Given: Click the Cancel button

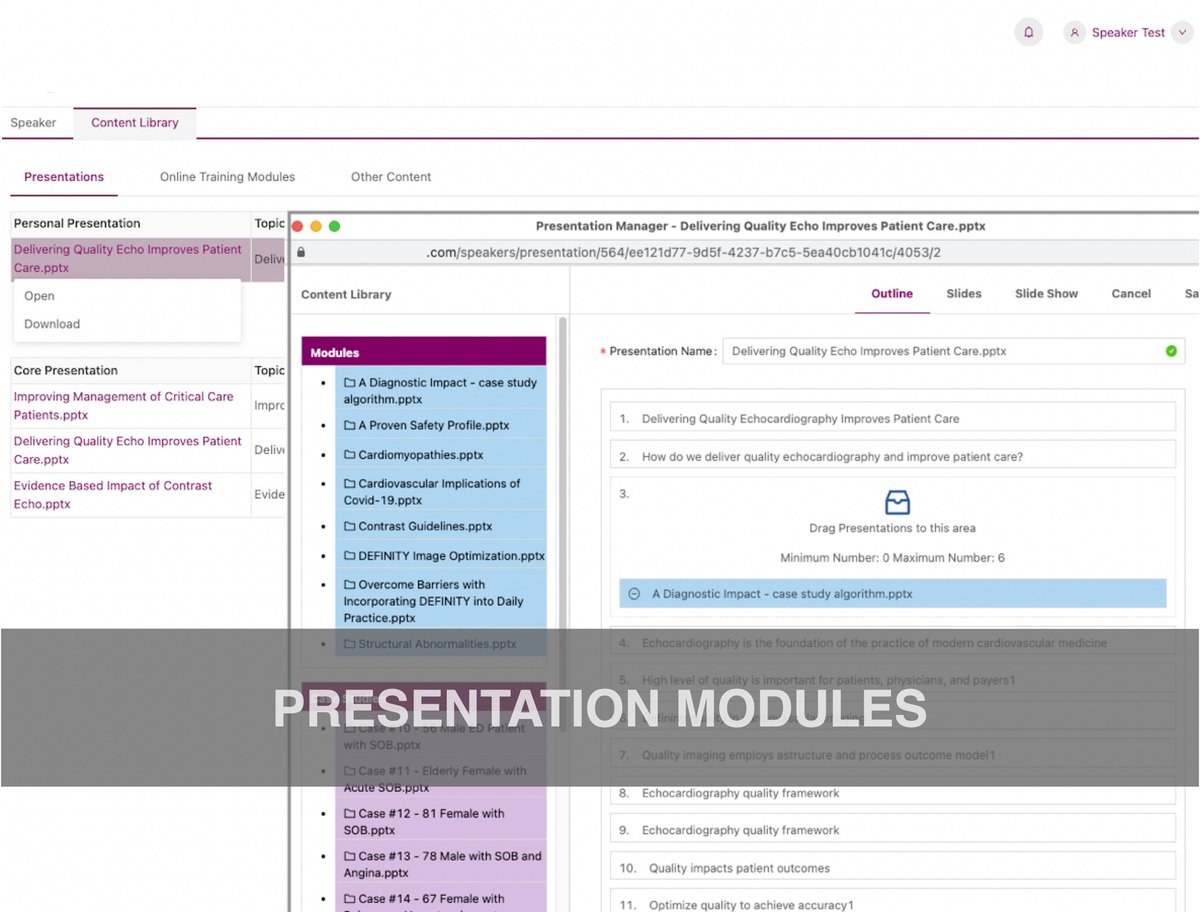Looking at the screenshot, I should tap(1131, 294).
